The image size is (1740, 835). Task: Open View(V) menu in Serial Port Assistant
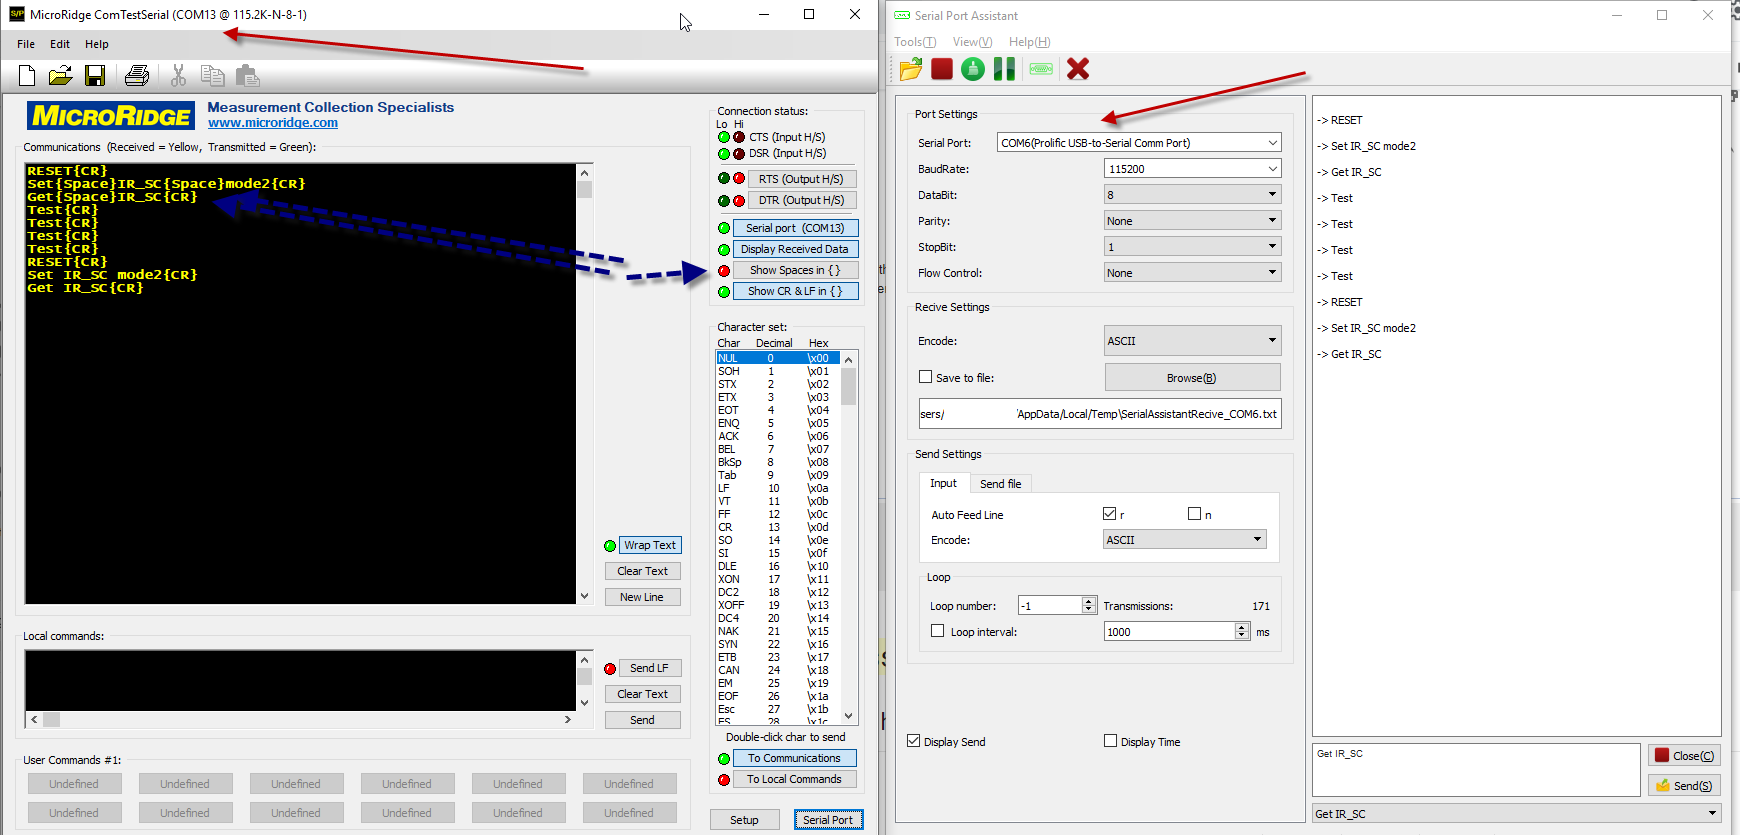click(973, 42)
